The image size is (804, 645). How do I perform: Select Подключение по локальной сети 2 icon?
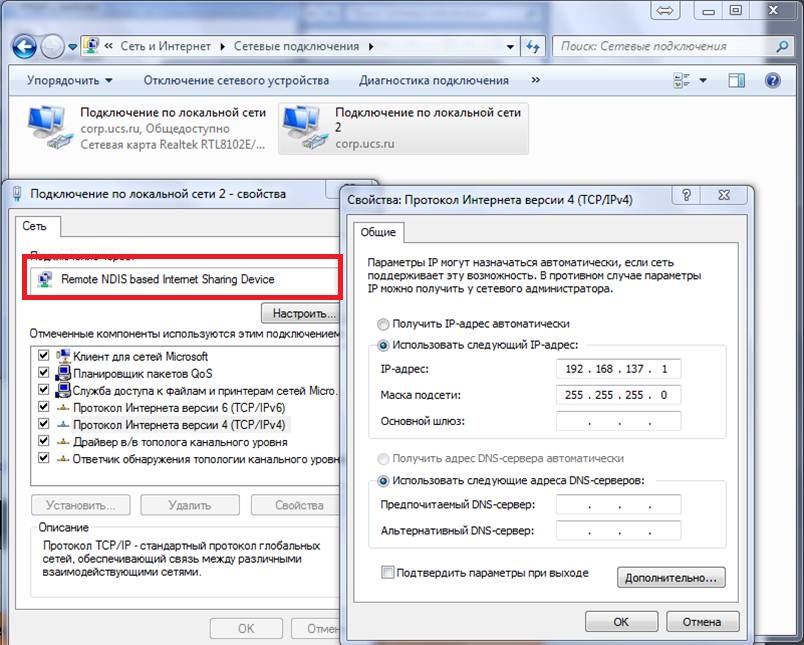305,127
